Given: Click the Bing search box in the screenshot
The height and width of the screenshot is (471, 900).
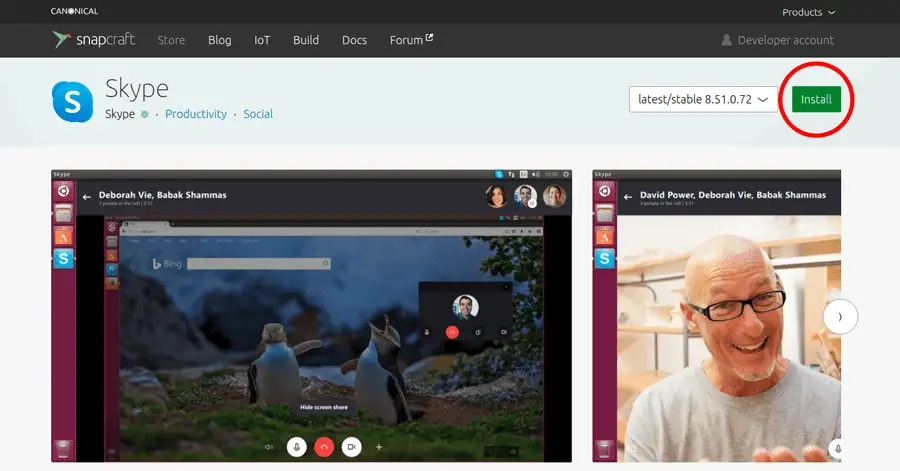Looking at the screenshot, I should [x=259, y=263].
